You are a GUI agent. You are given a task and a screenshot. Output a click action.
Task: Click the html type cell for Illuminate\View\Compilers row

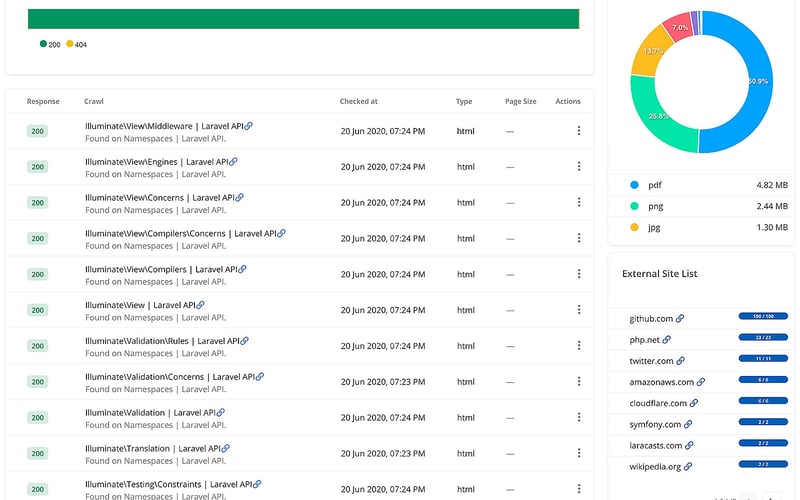[465, 274]
